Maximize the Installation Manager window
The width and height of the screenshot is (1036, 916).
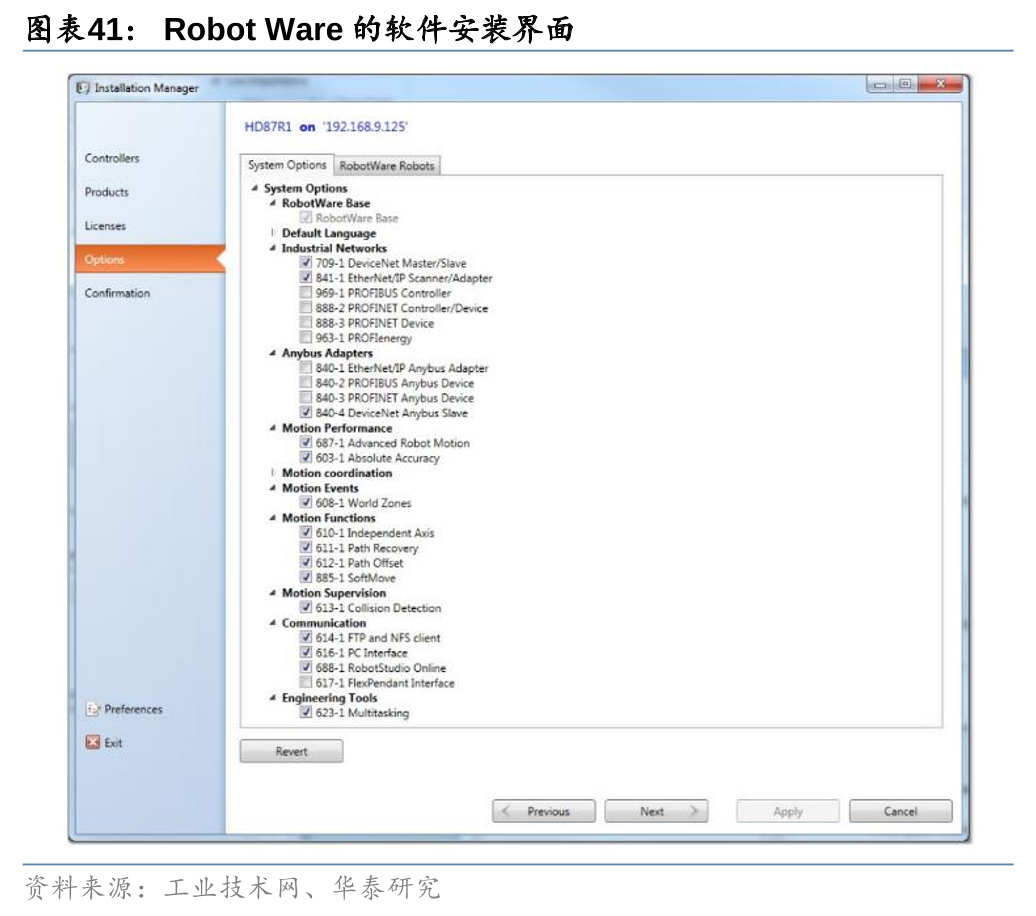click(x=905, y=85)
